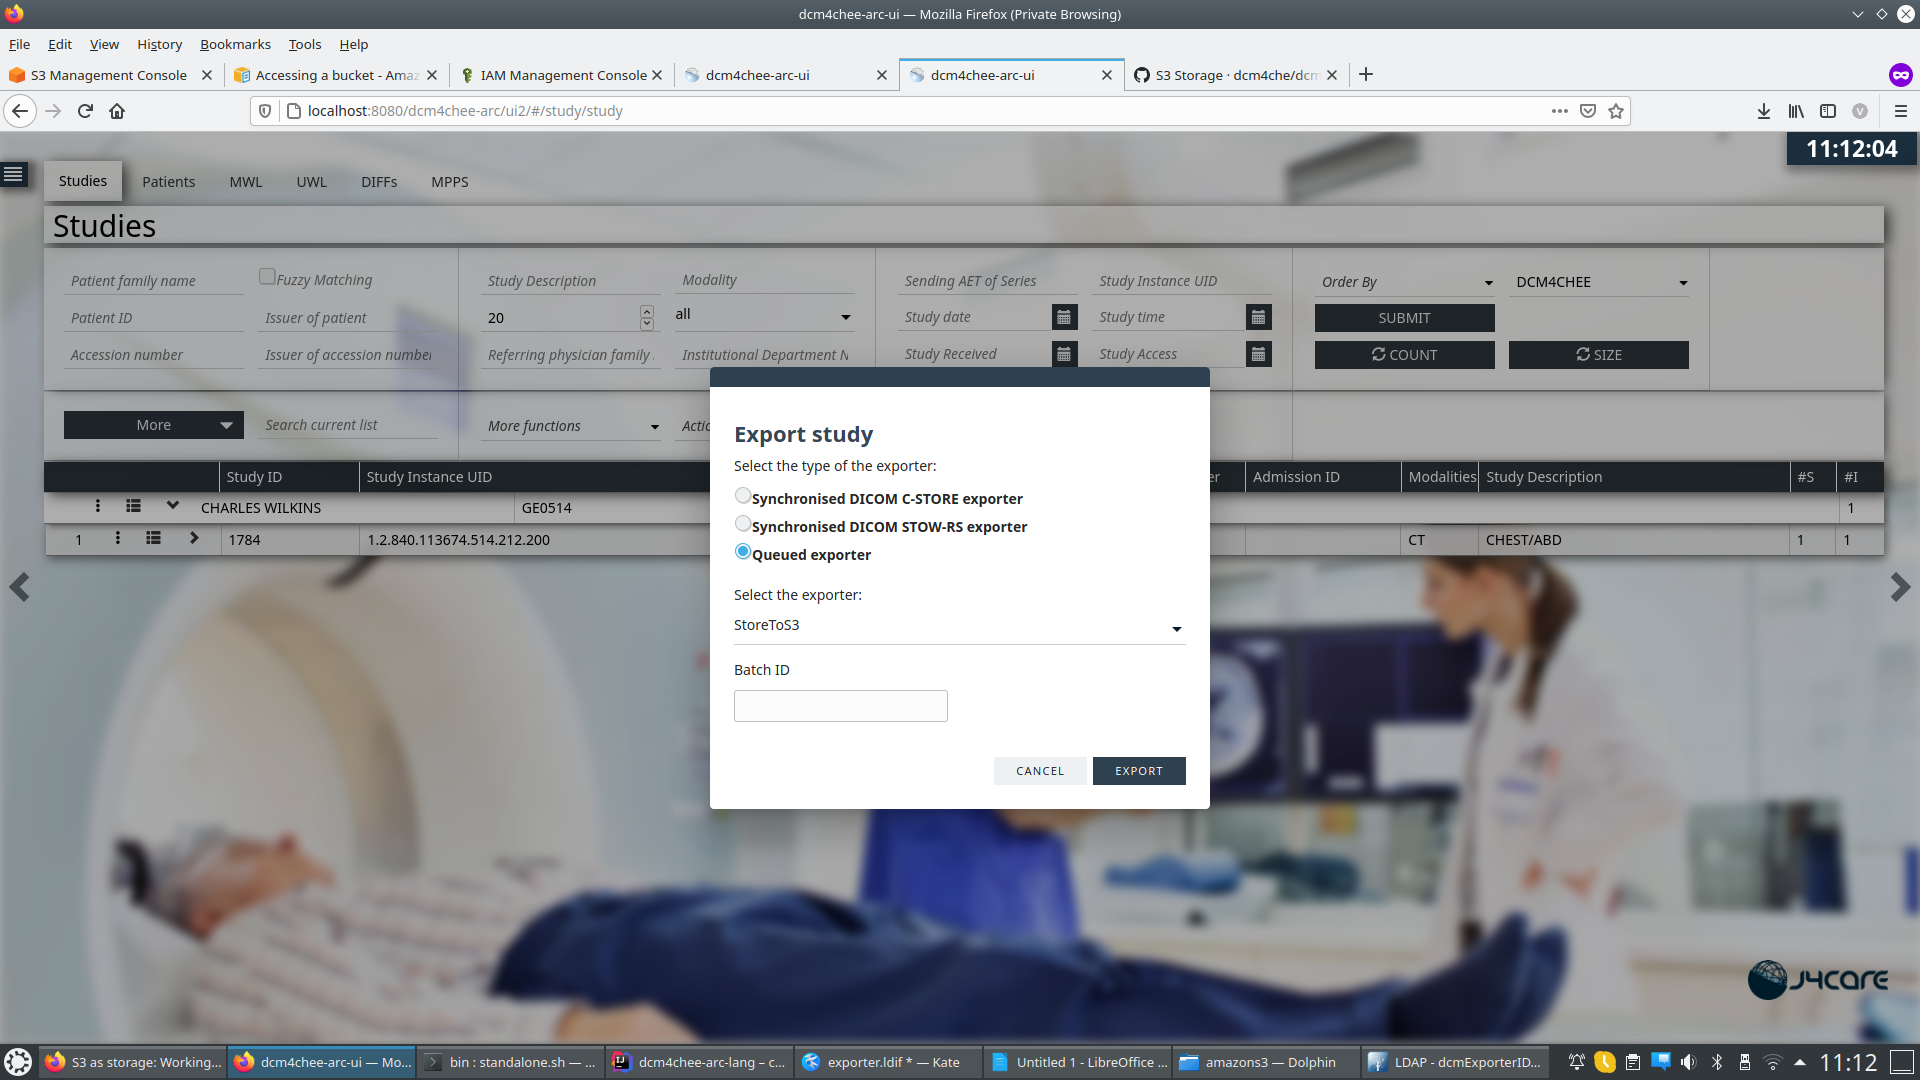Screen dimensions: 1920x1080
Task: Open the Bookmarks menu
Action: point(235,44)
